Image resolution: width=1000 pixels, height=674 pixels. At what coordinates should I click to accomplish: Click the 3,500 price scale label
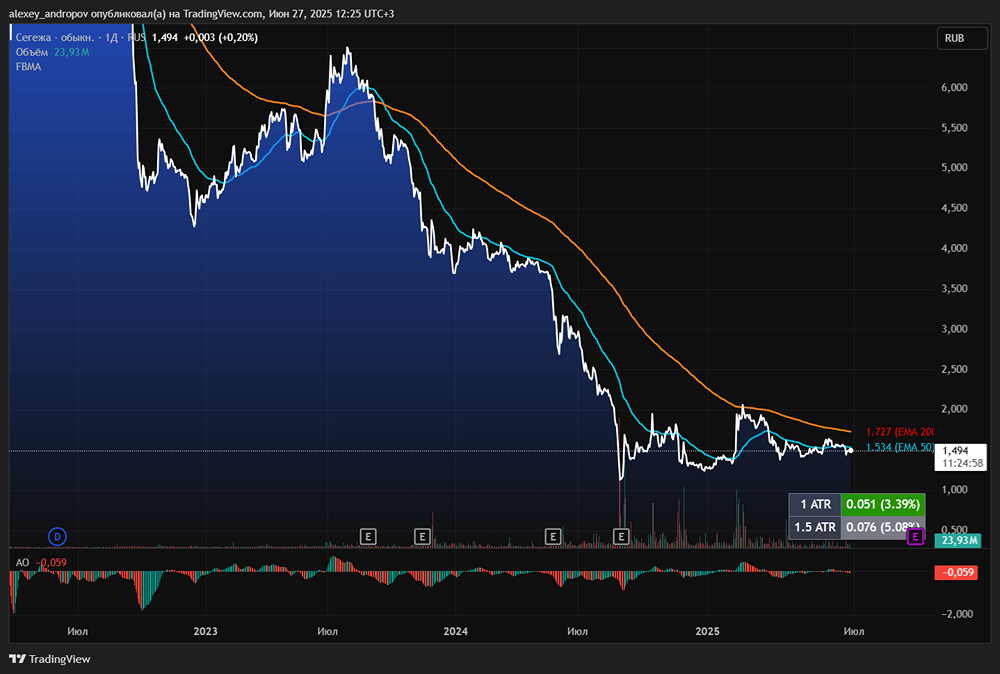coord(954,288)
